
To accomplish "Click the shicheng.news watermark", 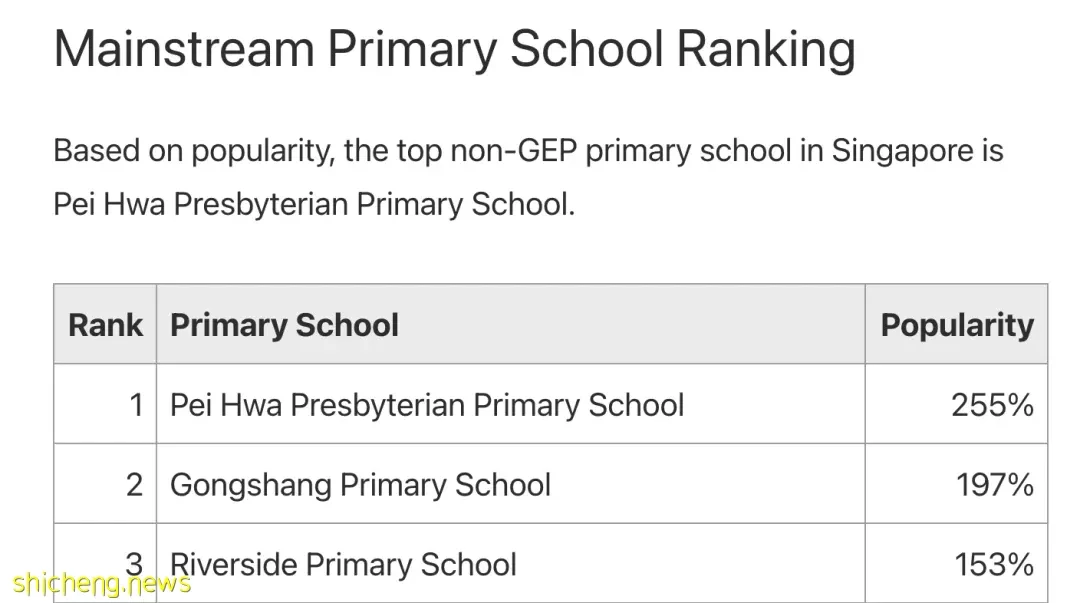I will click(101, 584).
